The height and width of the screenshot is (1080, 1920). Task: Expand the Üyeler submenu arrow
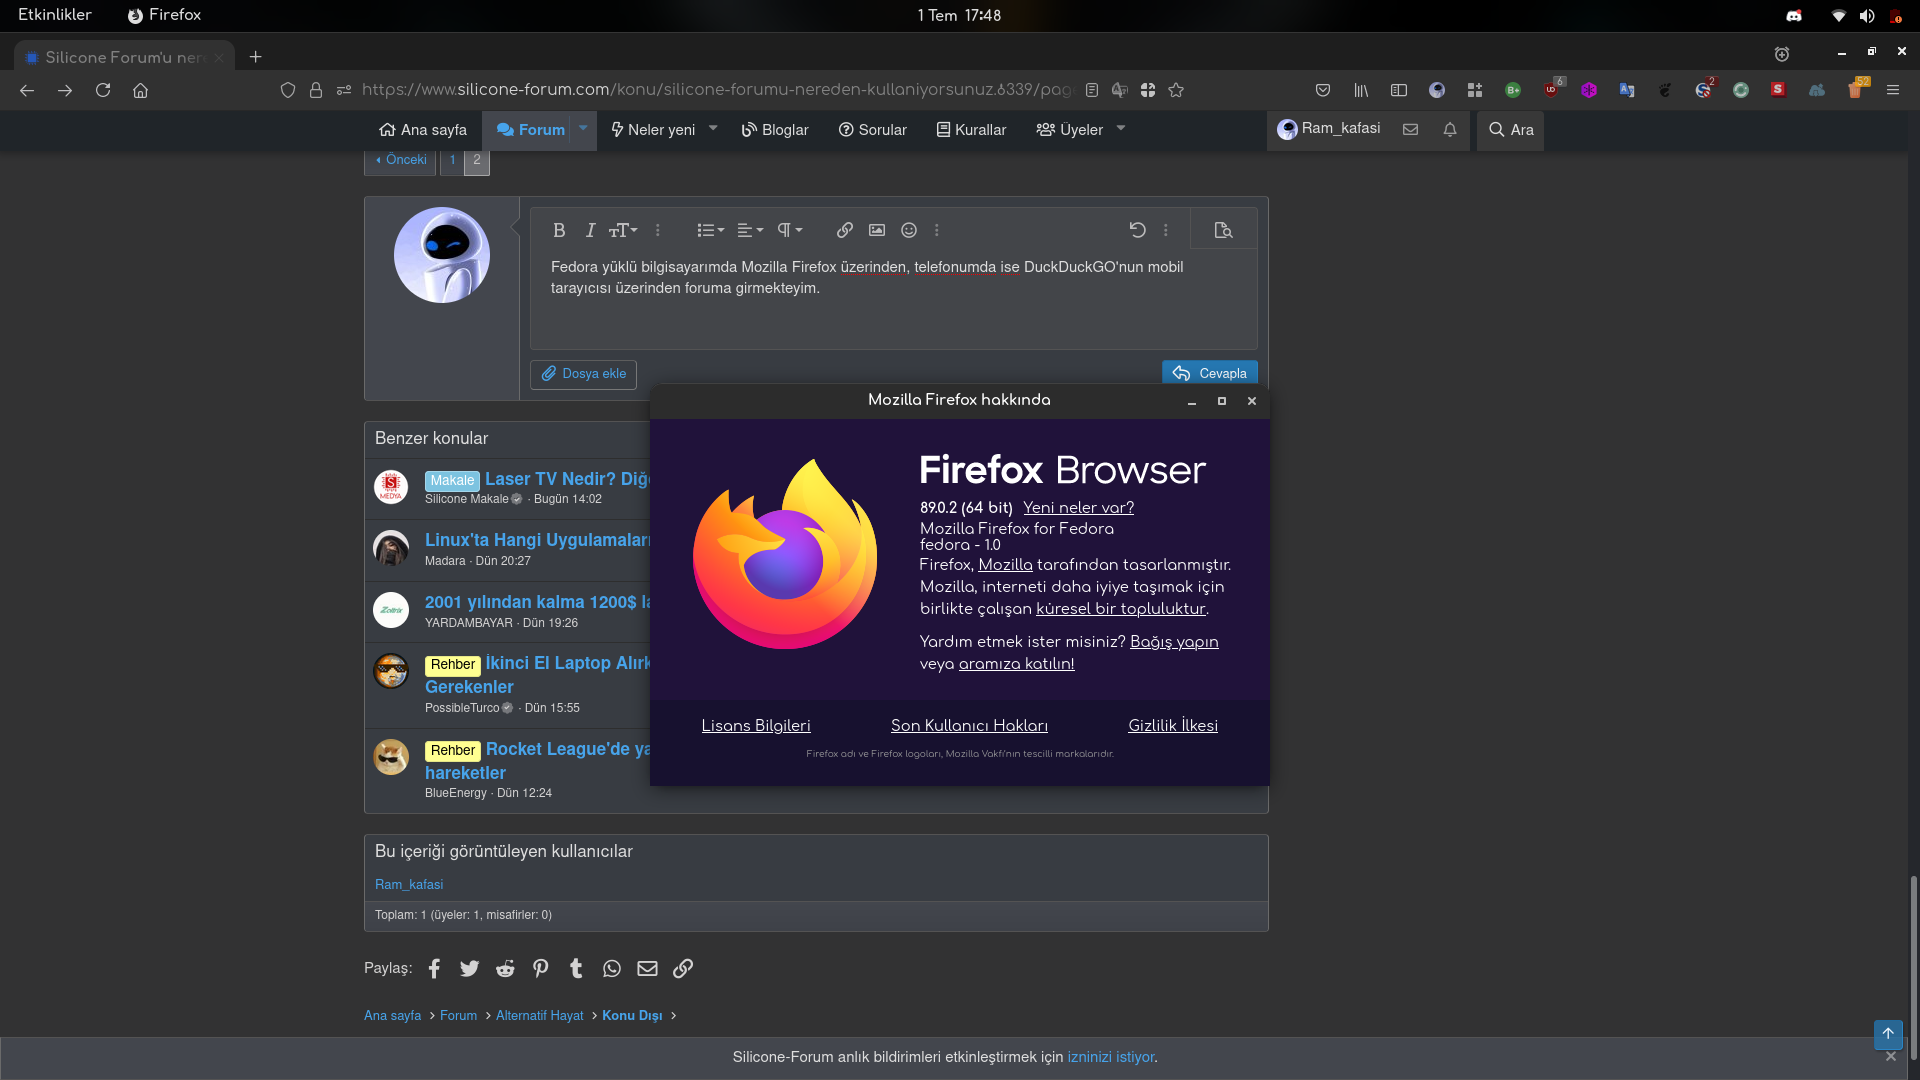1121,129
